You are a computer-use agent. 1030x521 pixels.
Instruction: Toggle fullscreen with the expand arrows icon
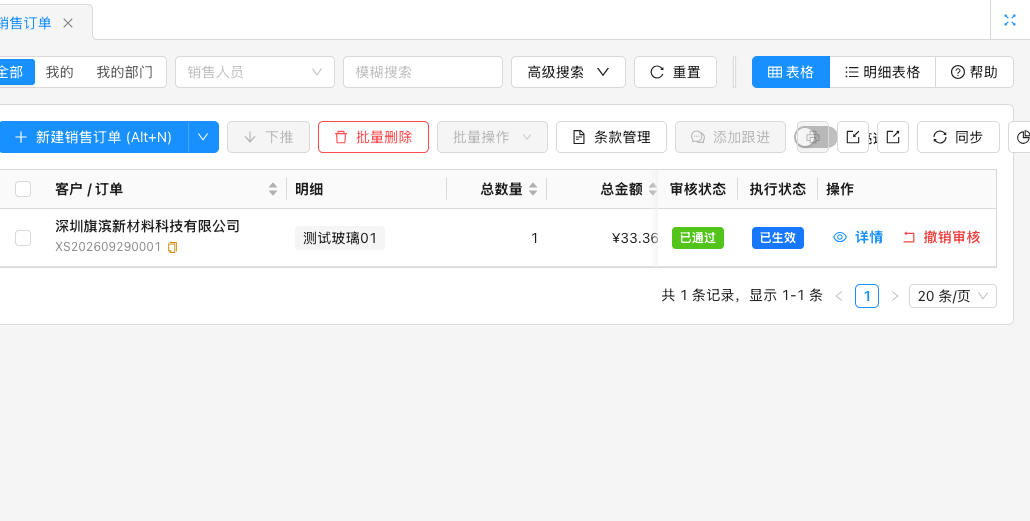(x=1010, y=20)
